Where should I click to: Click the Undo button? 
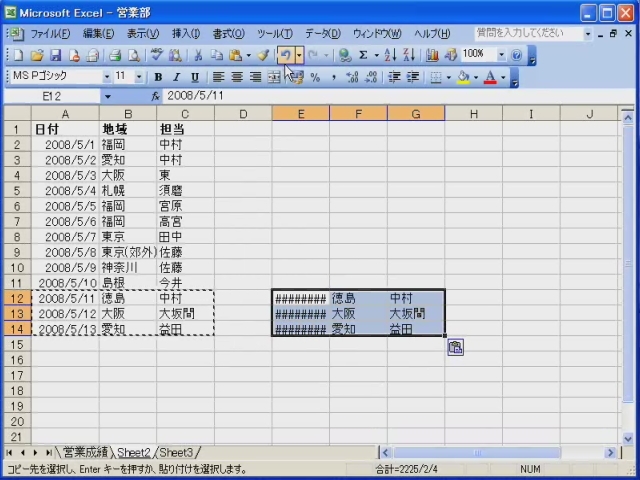(x=285, y=56)
